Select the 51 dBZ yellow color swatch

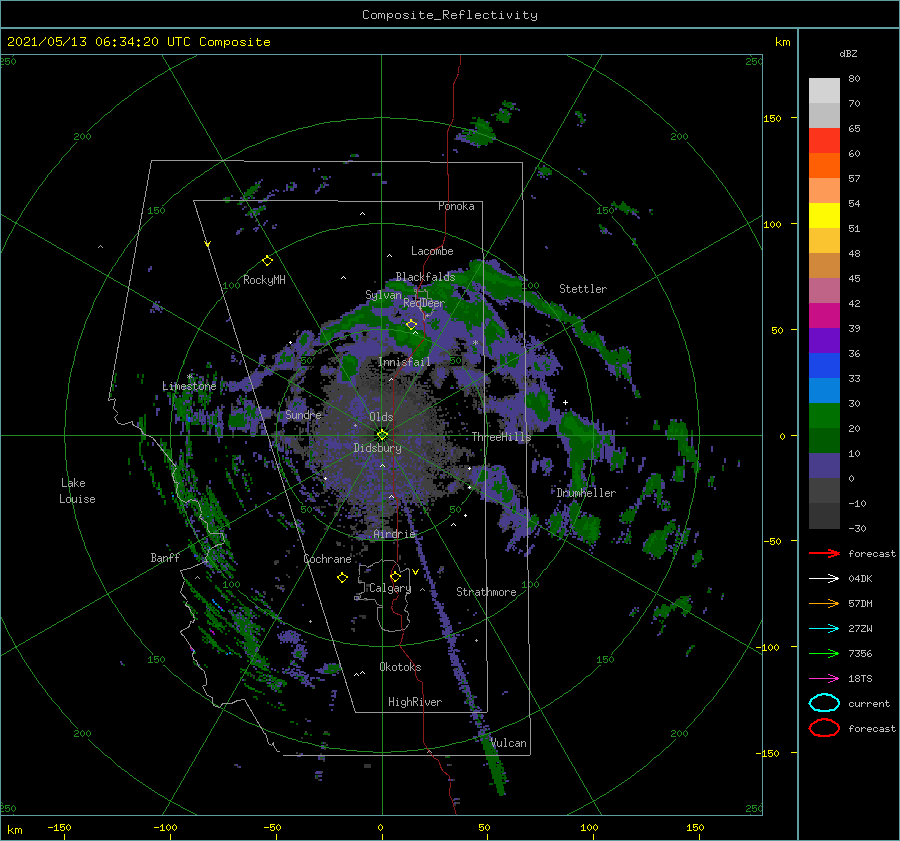[x=824, y=216]
